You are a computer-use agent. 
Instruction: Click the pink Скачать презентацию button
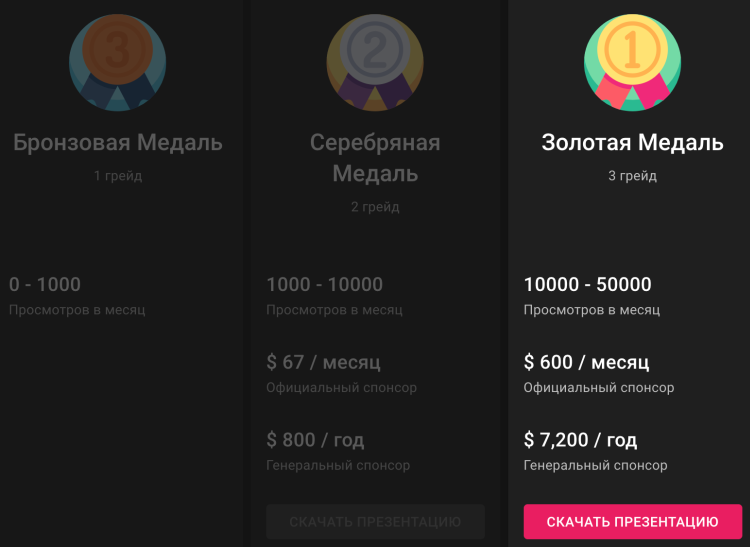632,522
